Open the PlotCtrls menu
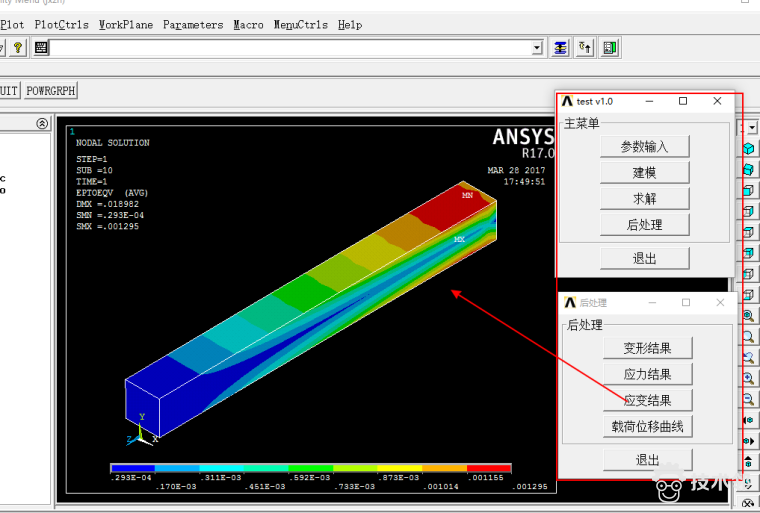760x513 pixels. click(61, 25)
